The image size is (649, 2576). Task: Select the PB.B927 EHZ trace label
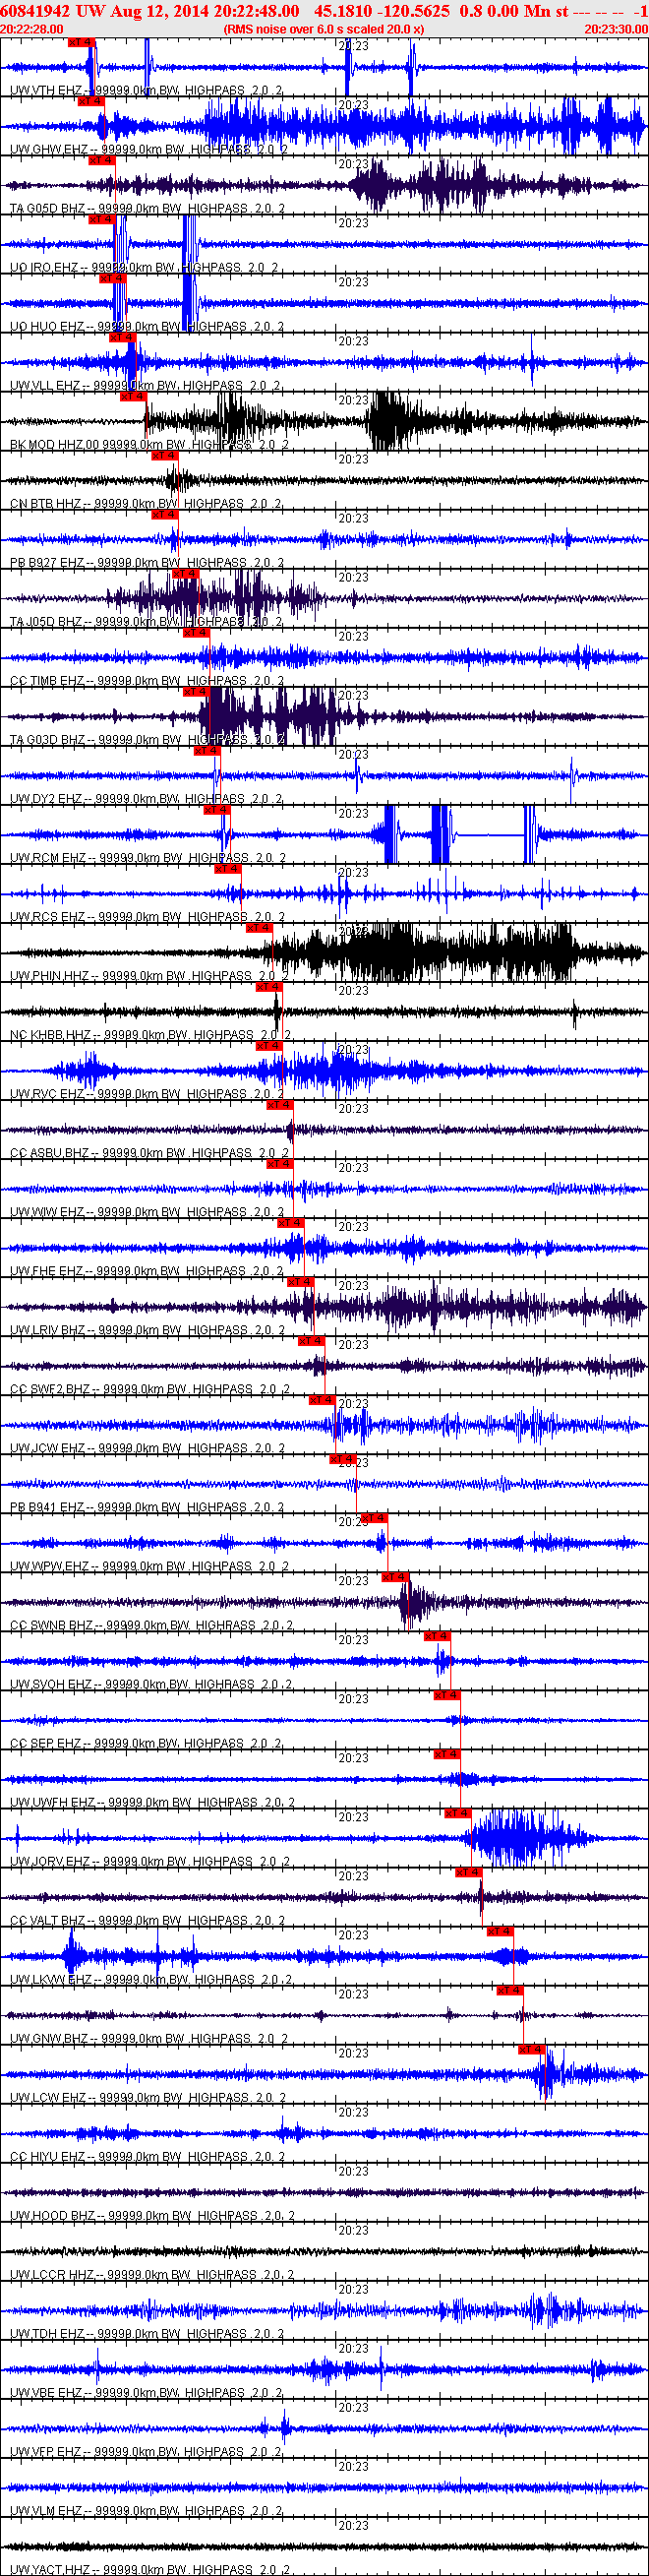click(x=147, y=563)
